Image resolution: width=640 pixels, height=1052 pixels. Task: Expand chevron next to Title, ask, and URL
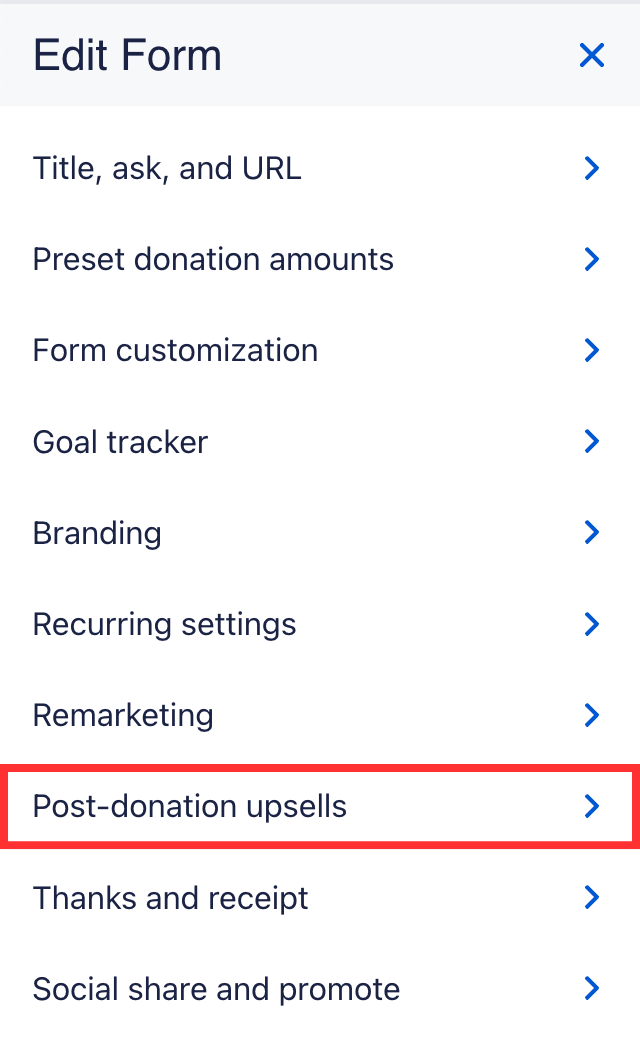(592, 168)
